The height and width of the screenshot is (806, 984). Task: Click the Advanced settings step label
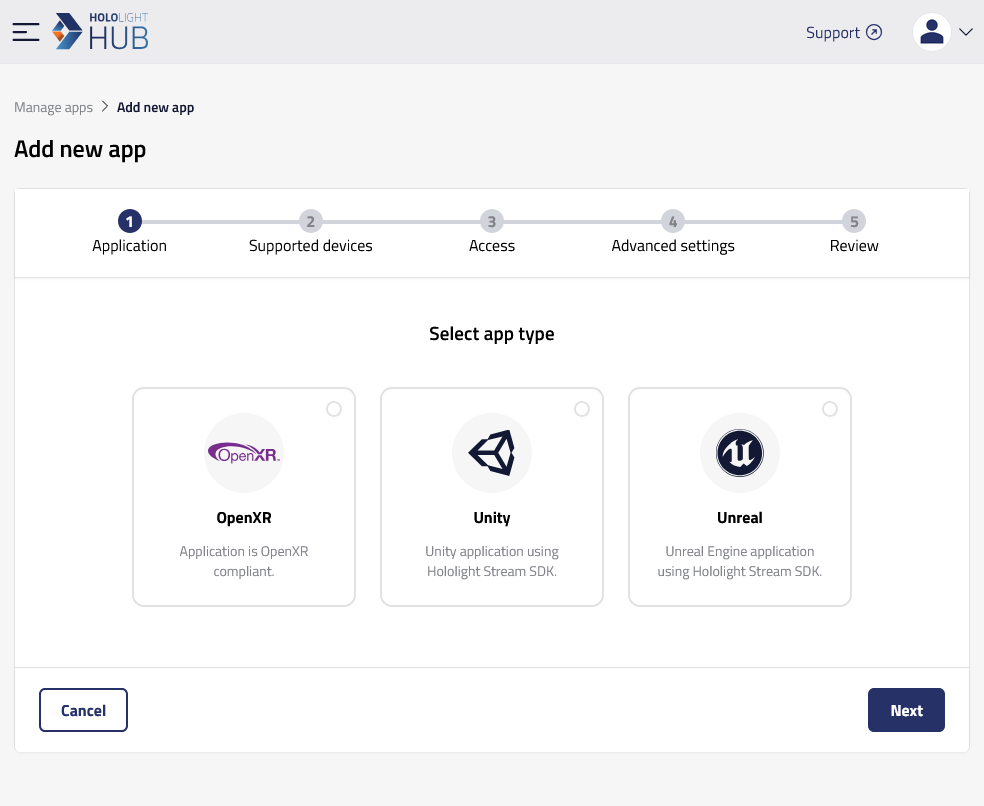coord(673,246)
